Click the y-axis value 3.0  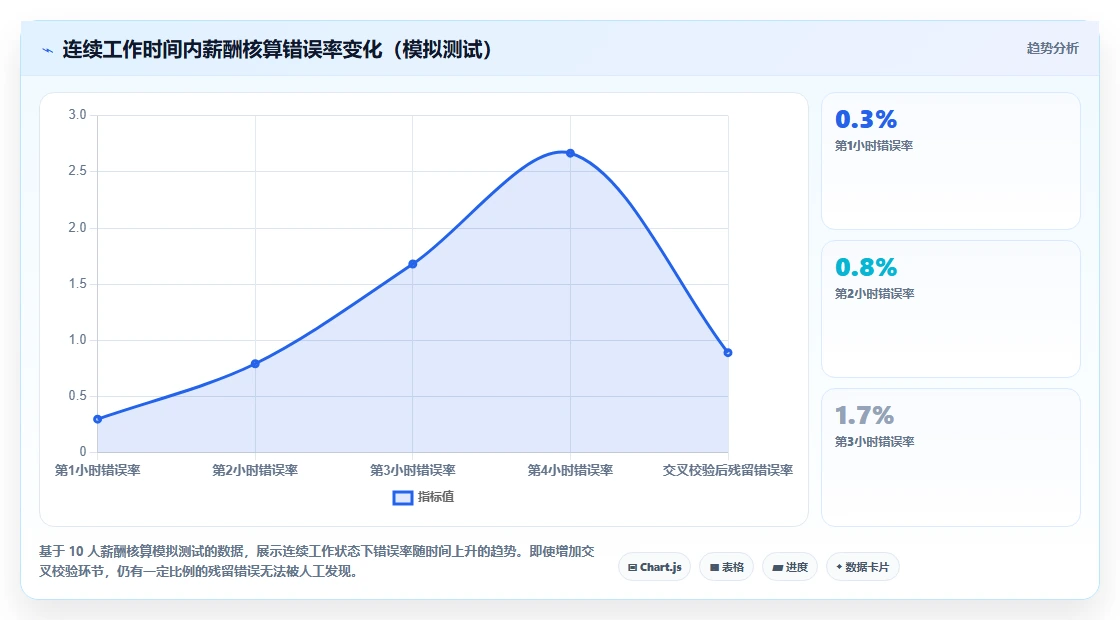[77, 115]
